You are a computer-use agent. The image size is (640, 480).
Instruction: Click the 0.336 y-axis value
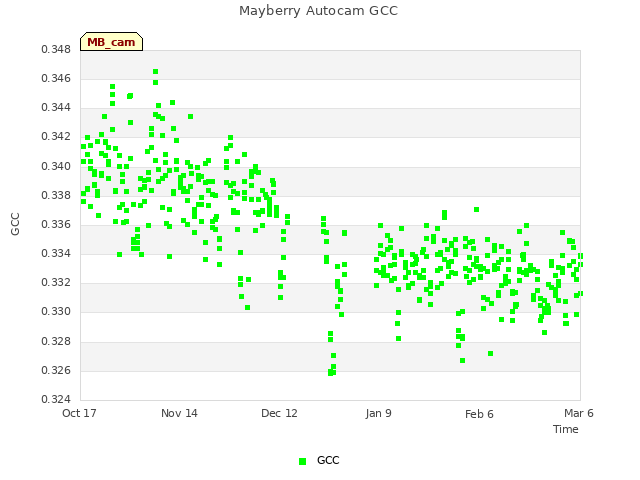coord(56,224)
